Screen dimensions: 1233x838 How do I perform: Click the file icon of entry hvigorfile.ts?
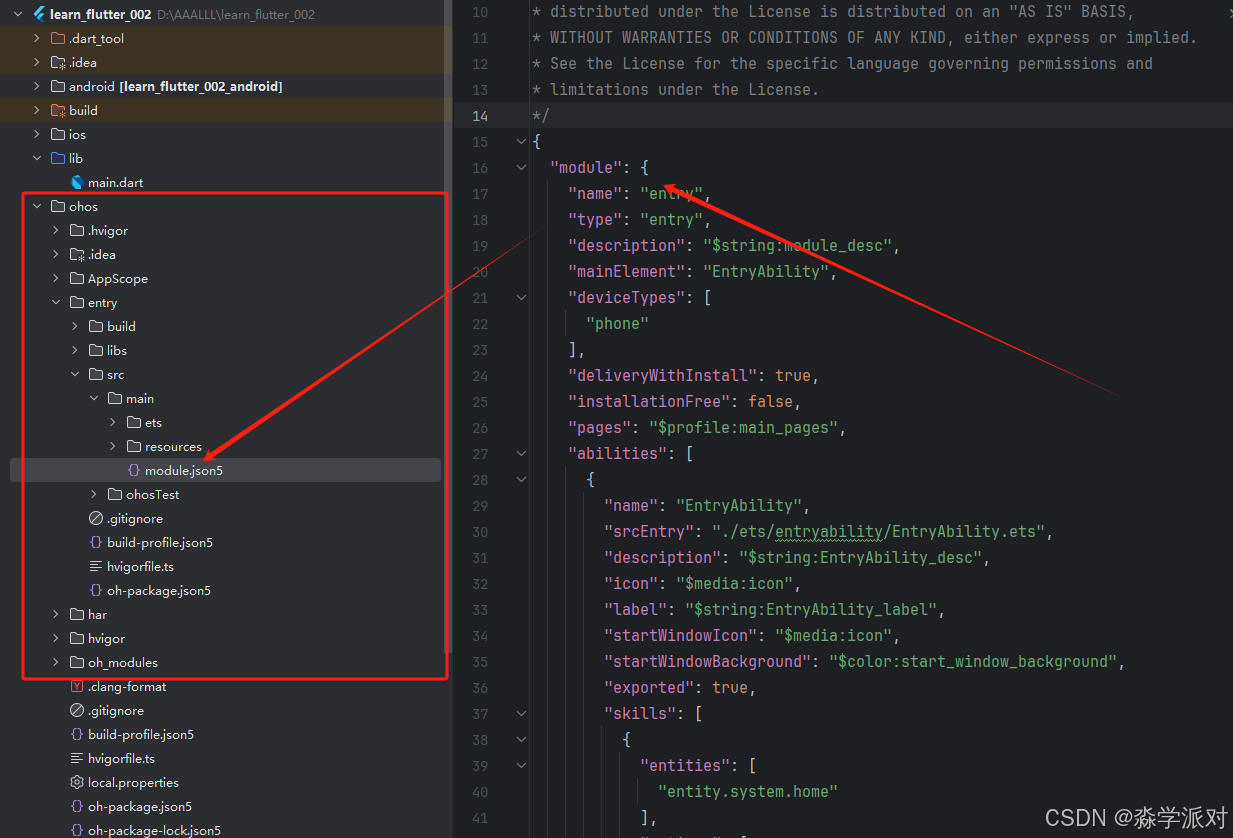click(x=96, y=566)
